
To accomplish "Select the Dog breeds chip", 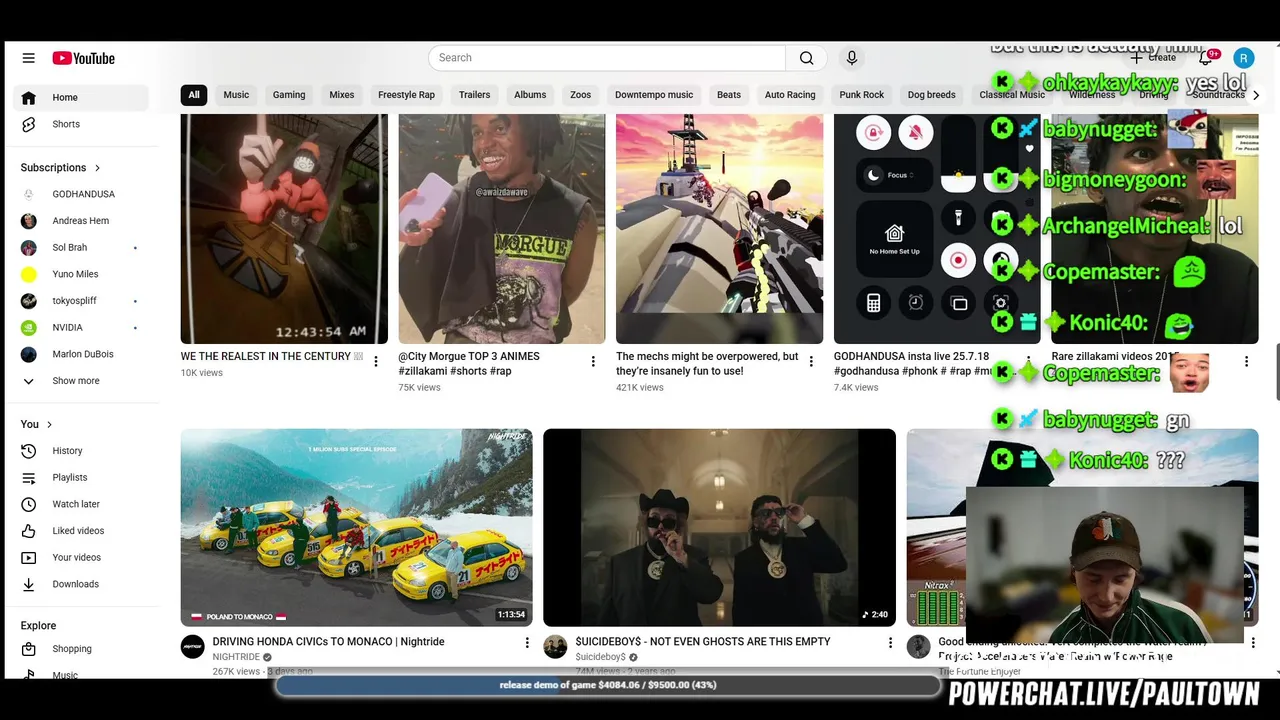I will [932, 95].
